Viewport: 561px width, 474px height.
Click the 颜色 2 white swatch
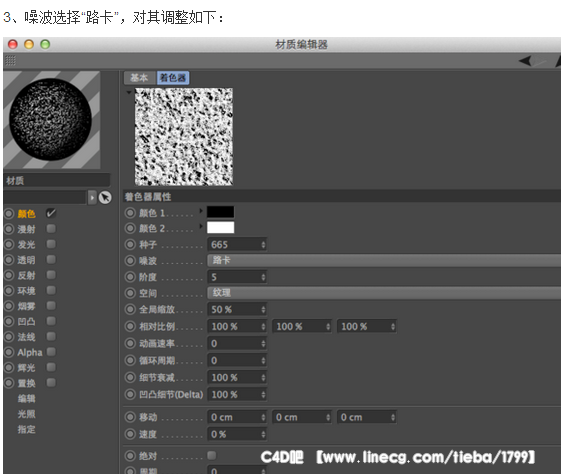click(220, 228)
